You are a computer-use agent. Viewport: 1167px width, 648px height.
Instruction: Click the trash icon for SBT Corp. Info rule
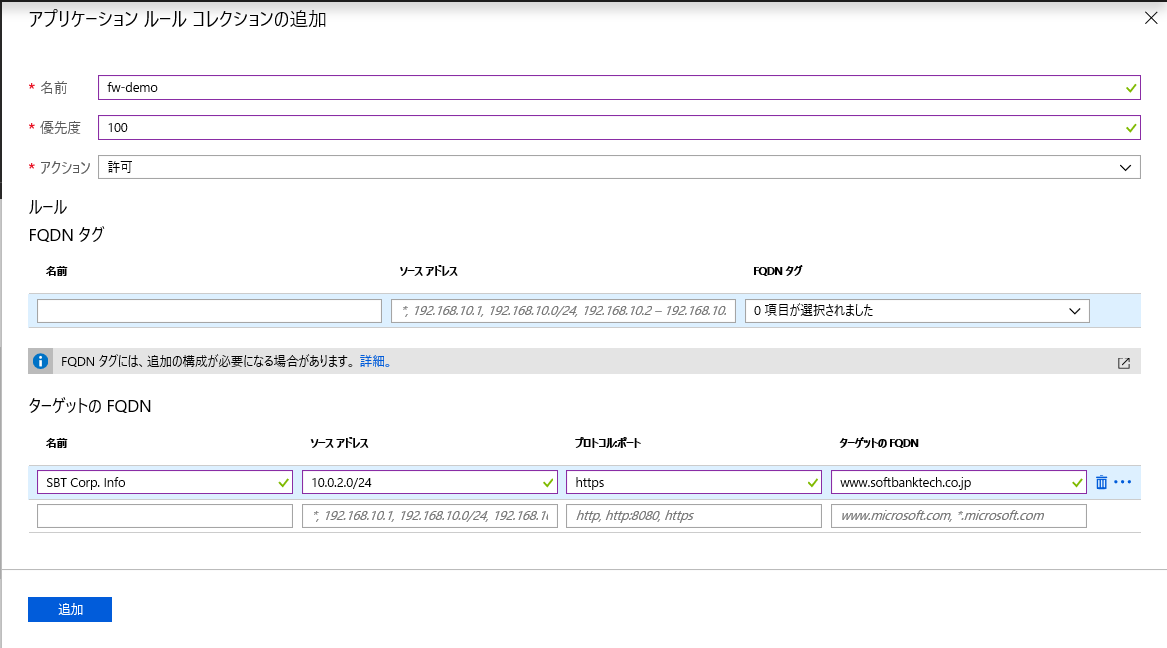click(x=1101, y=482)
